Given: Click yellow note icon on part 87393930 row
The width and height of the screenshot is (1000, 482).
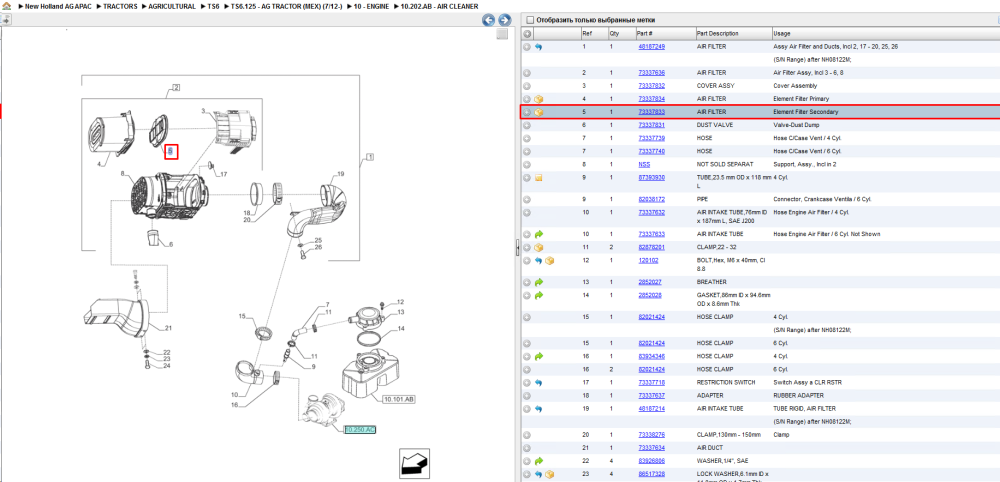Looking at the screenshot, I should [539, 178].
